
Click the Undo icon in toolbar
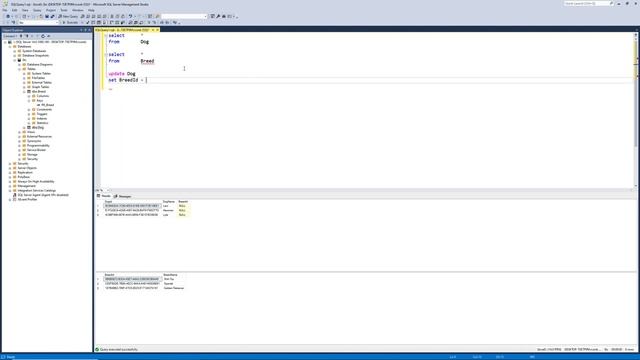(x=130, y=16)
